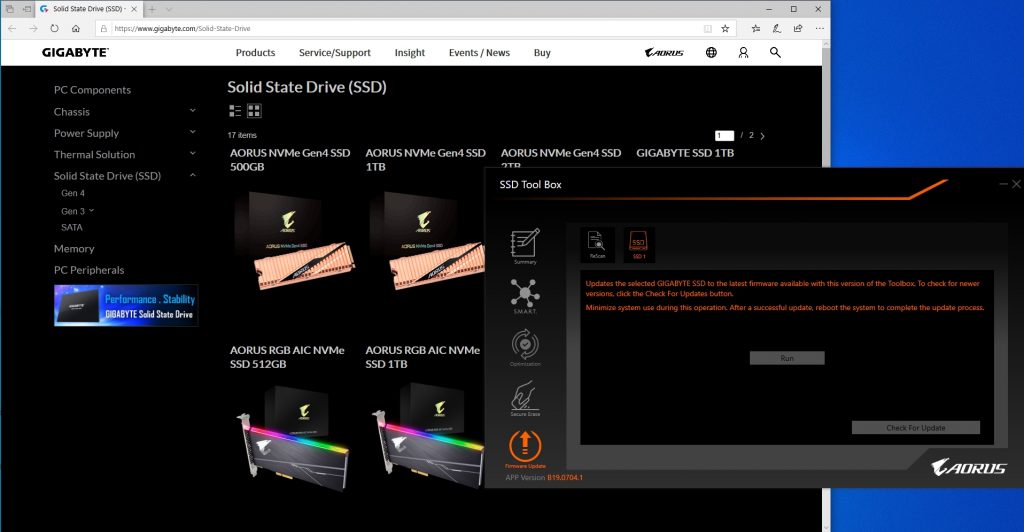Toggle reading view icon in address bar
The width and height of the screenshot is (1024, 532).
coord(708,29)
